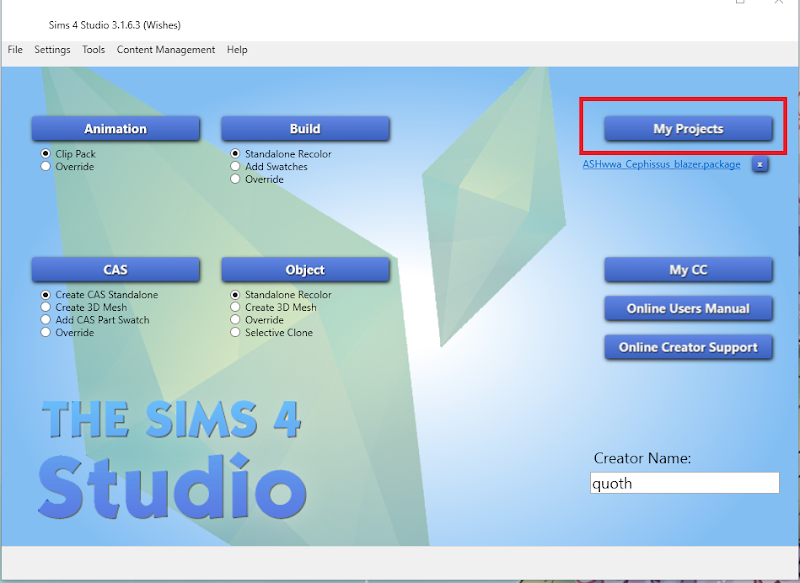Click the Build button
Image resolution: width=800 pixels, height=583 pixels.
[305, 129]
